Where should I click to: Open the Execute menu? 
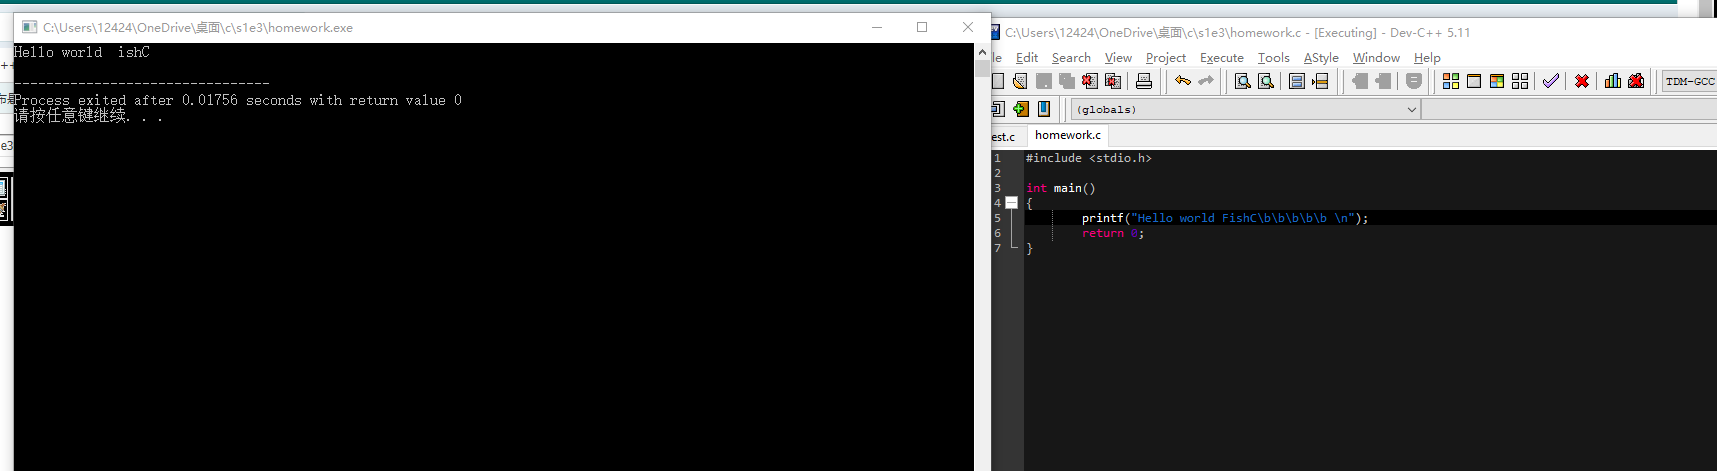[1222, 58]
